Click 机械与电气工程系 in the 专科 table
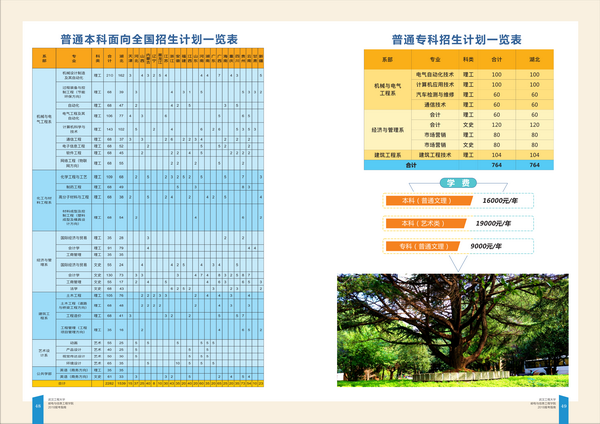Image resolution: width=600 pixels, height=424 pixels. point(388,90)
